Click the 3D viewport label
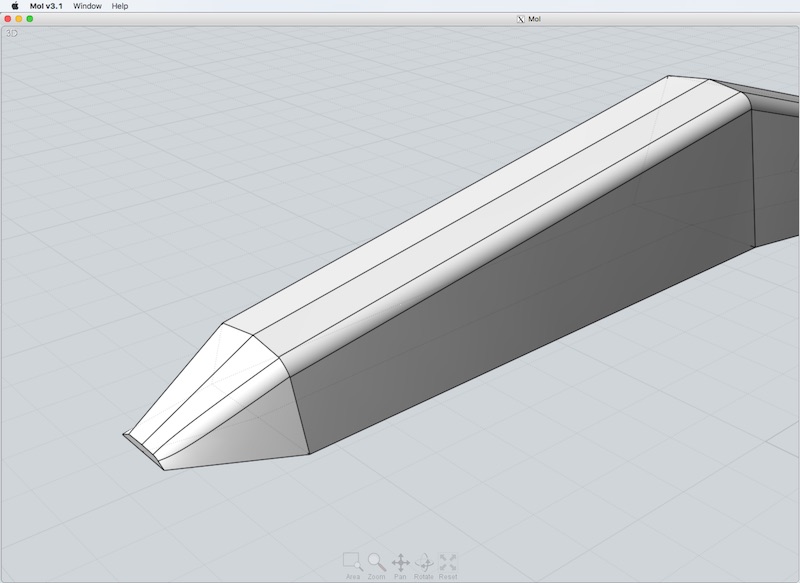The width and height of the screenshot is (800, 583). (11, 34)
